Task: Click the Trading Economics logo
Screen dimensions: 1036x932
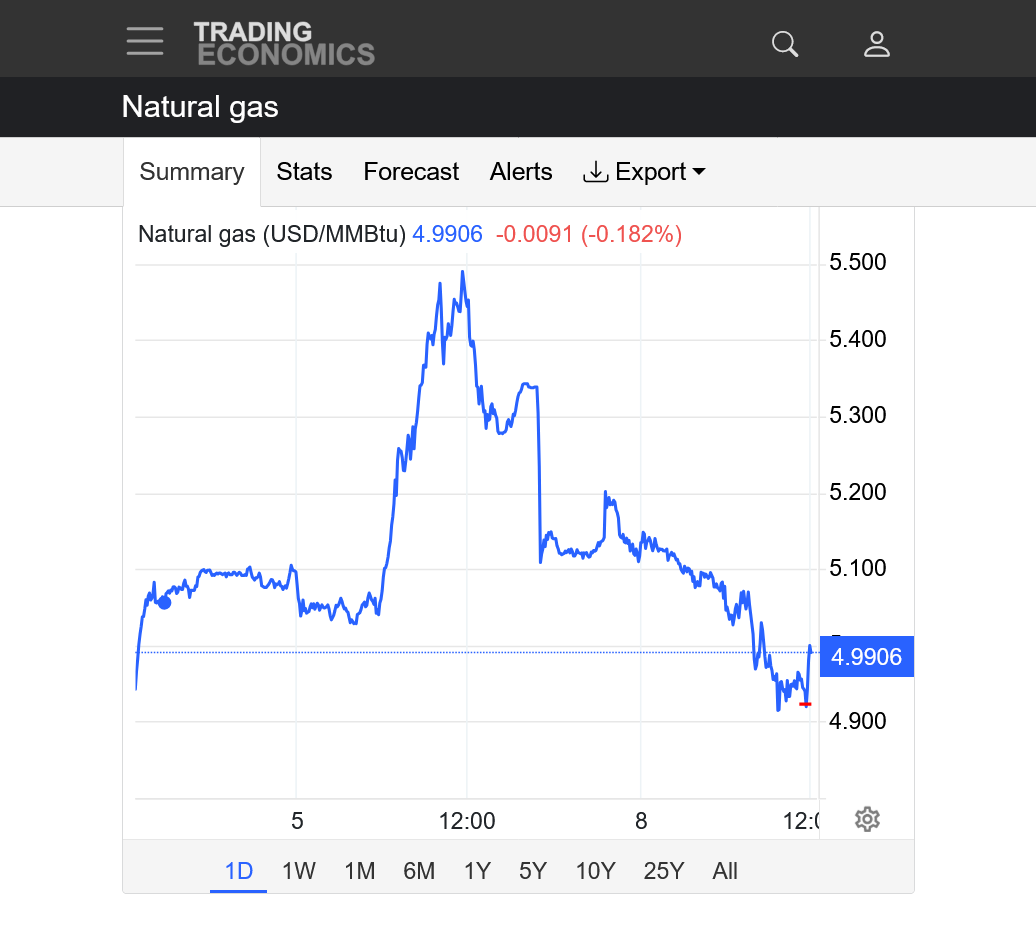Action: point(284,44)
